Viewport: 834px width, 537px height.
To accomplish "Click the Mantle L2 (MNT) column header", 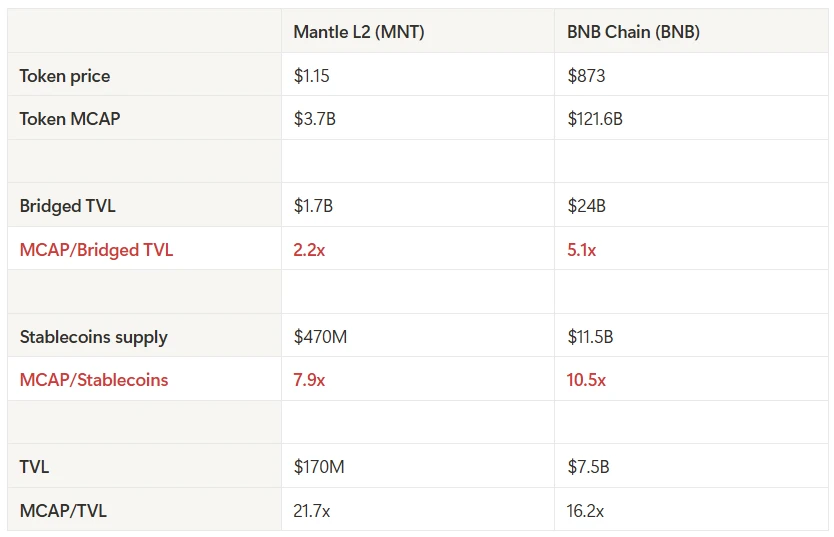I will (359, 32).
